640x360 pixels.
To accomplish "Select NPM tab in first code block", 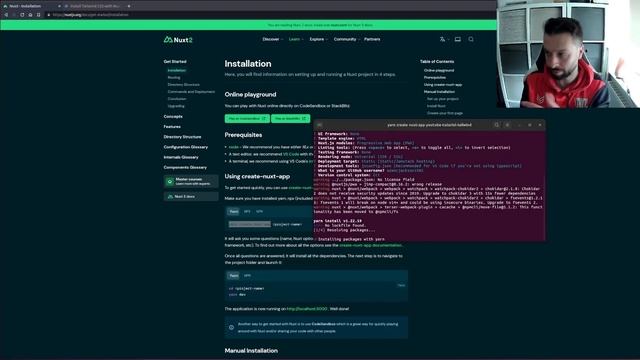I will [x=260, y=211].
